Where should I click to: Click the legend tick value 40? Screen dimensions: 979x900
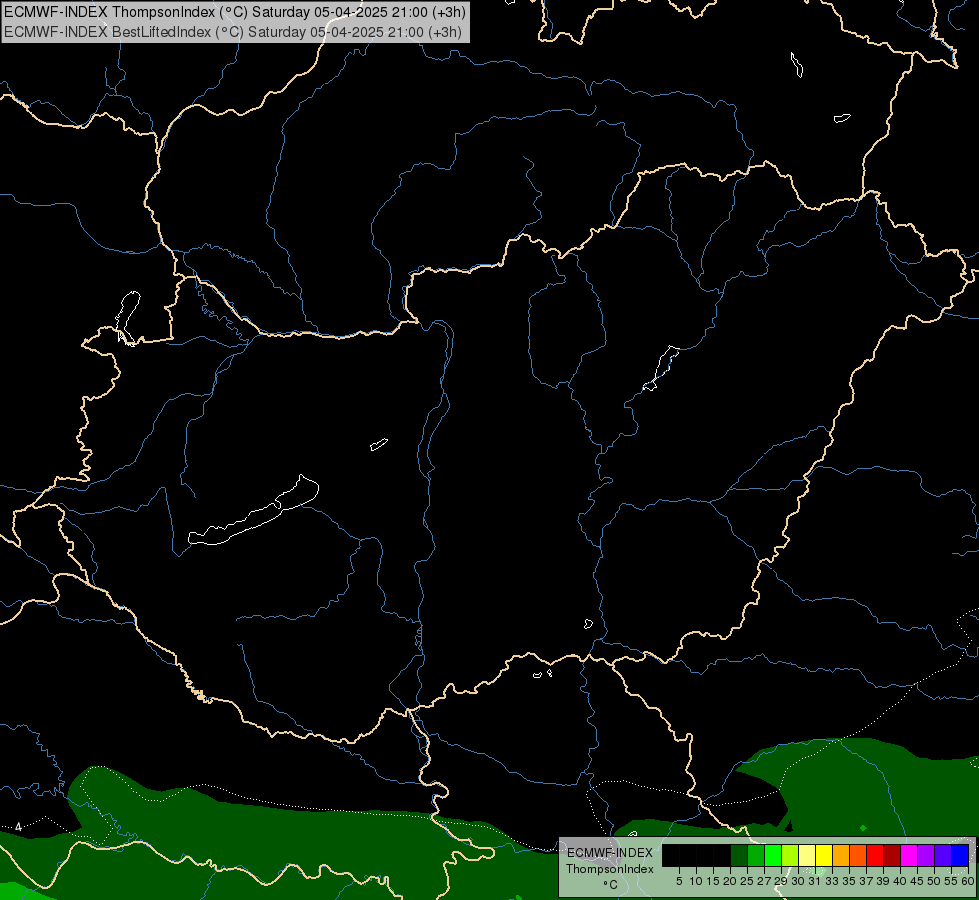pos(900,881)
